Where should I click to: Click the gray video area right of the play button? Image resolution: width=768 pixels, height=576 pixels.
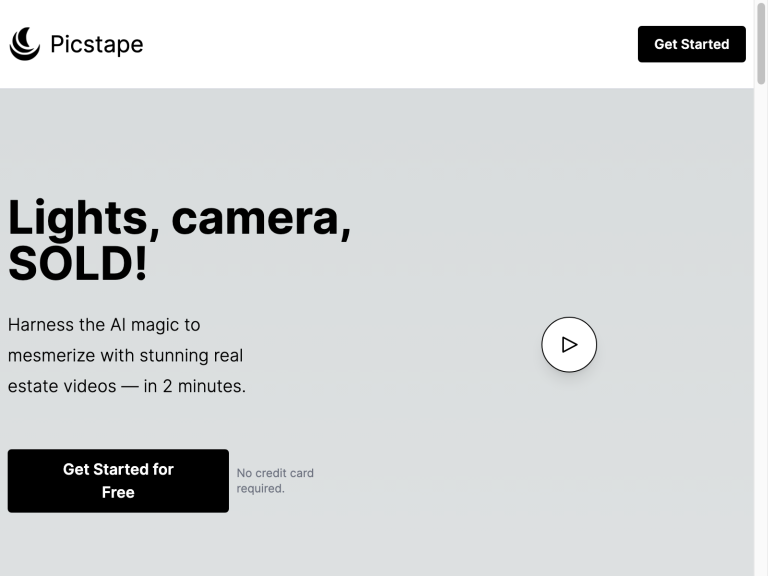pyautogui.click(x=680, y=345)
